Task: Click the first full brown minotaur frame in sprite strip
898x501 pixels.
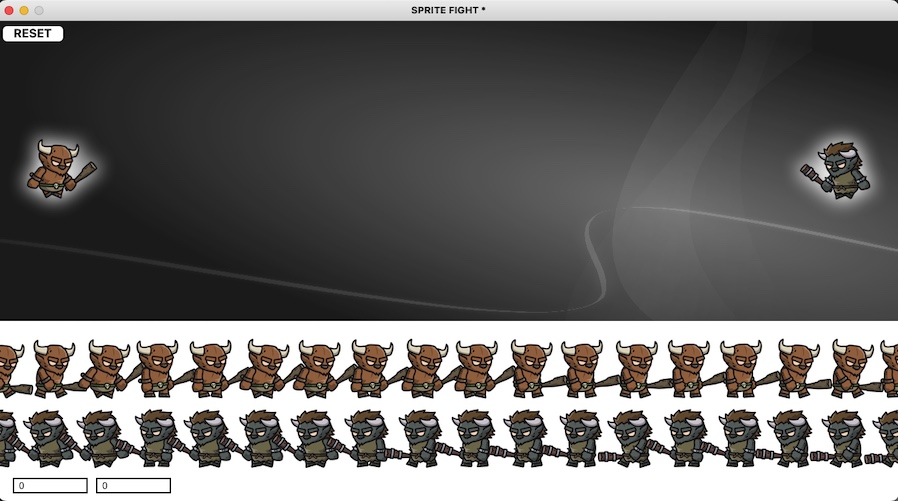Action: (x=52, y=368)
